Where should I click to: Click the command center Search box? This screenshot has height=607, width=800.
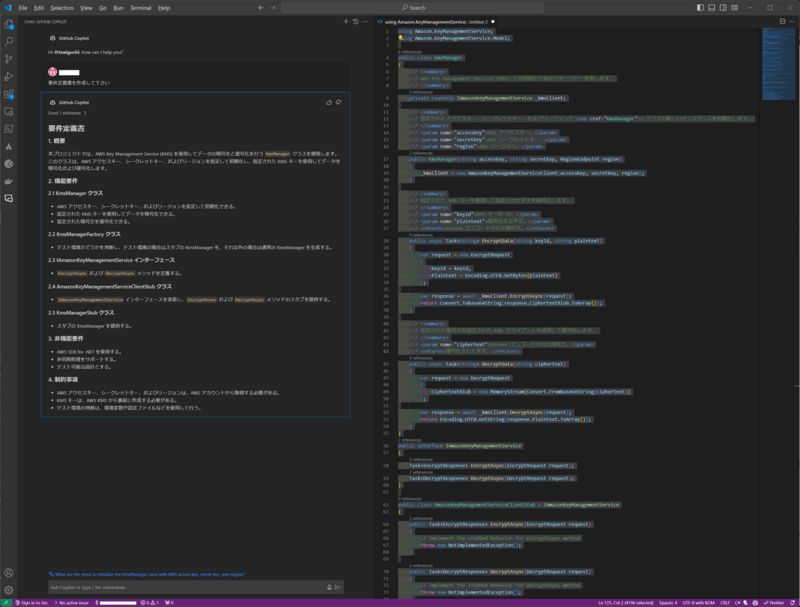[x=412, y=8]
